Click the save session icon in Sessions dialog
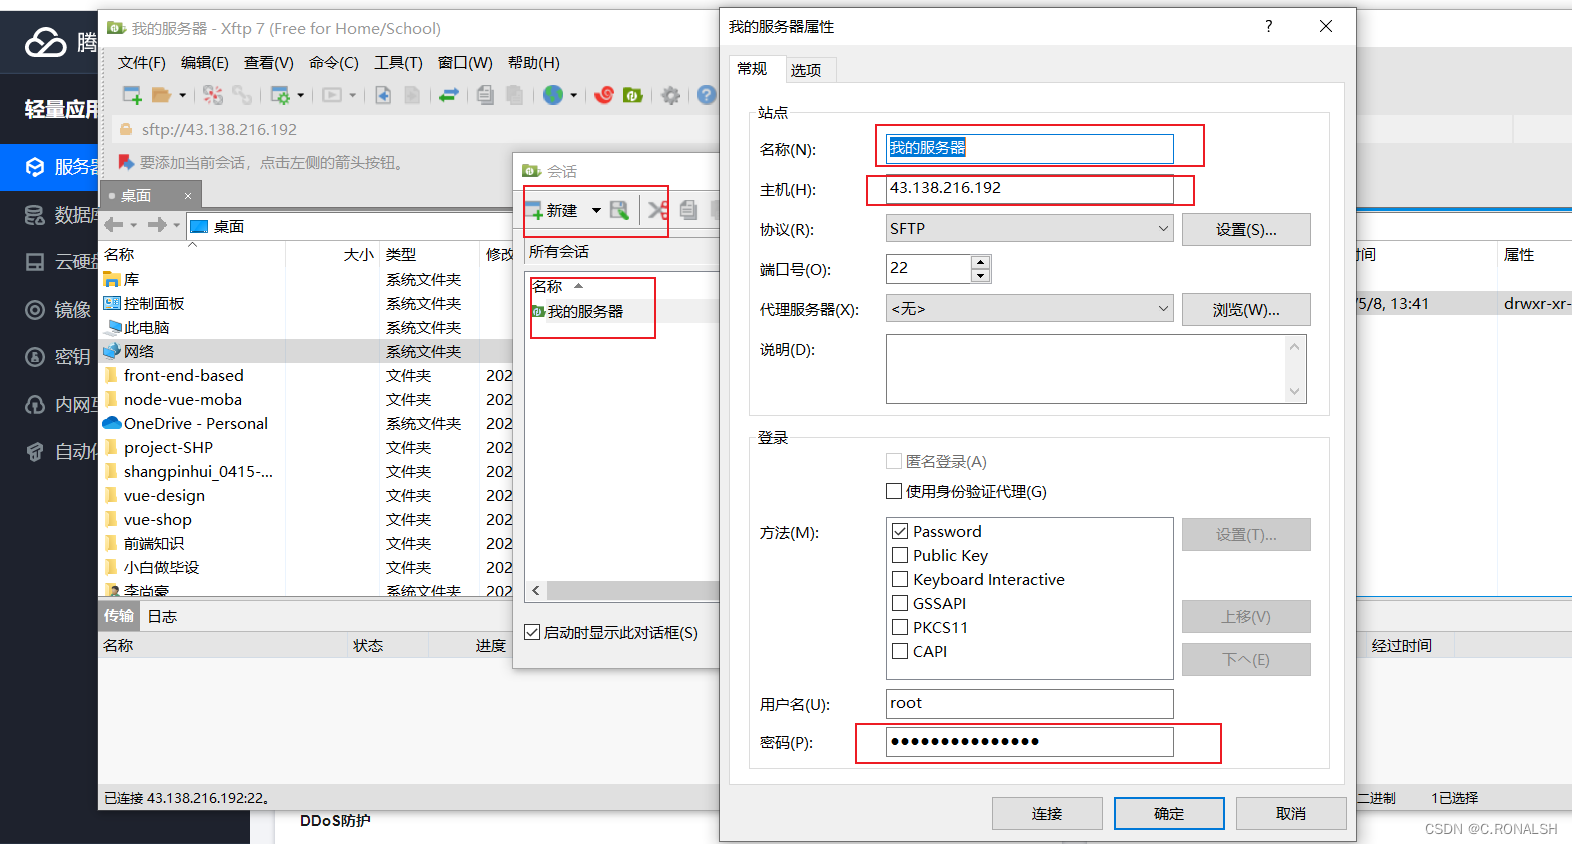 coord(620,210)
